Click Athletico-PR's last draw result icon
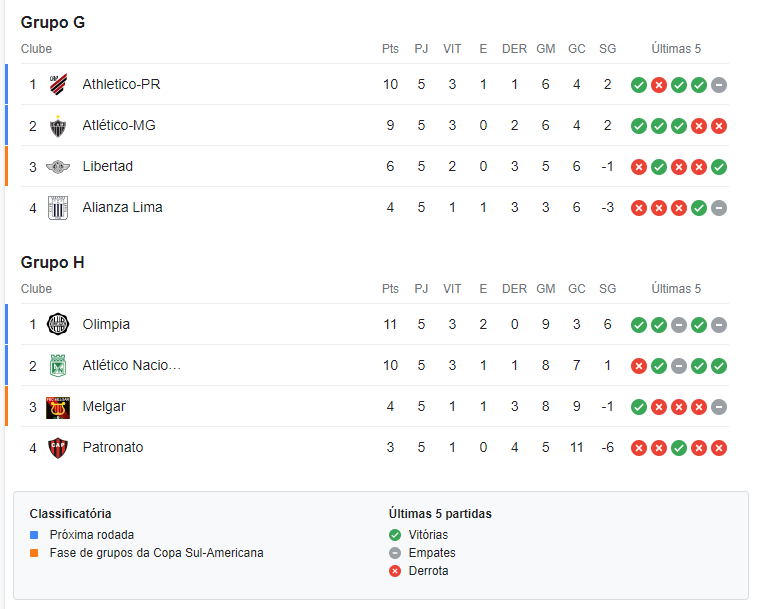 [719, 85]
